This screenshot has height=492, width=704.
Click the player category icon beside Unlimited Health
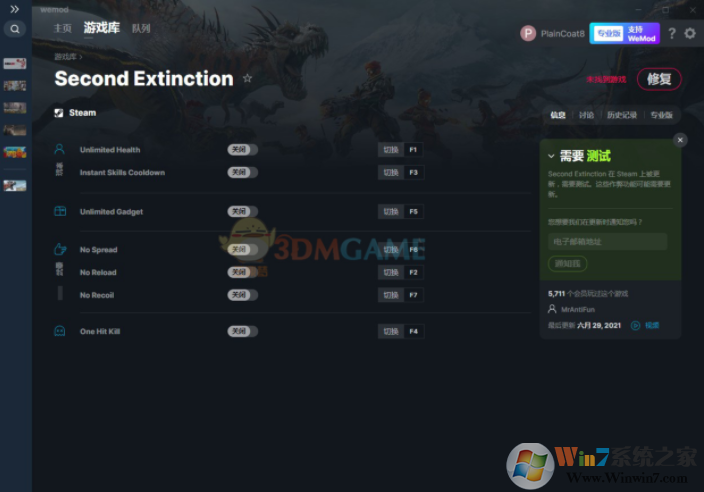click(59, 149)
